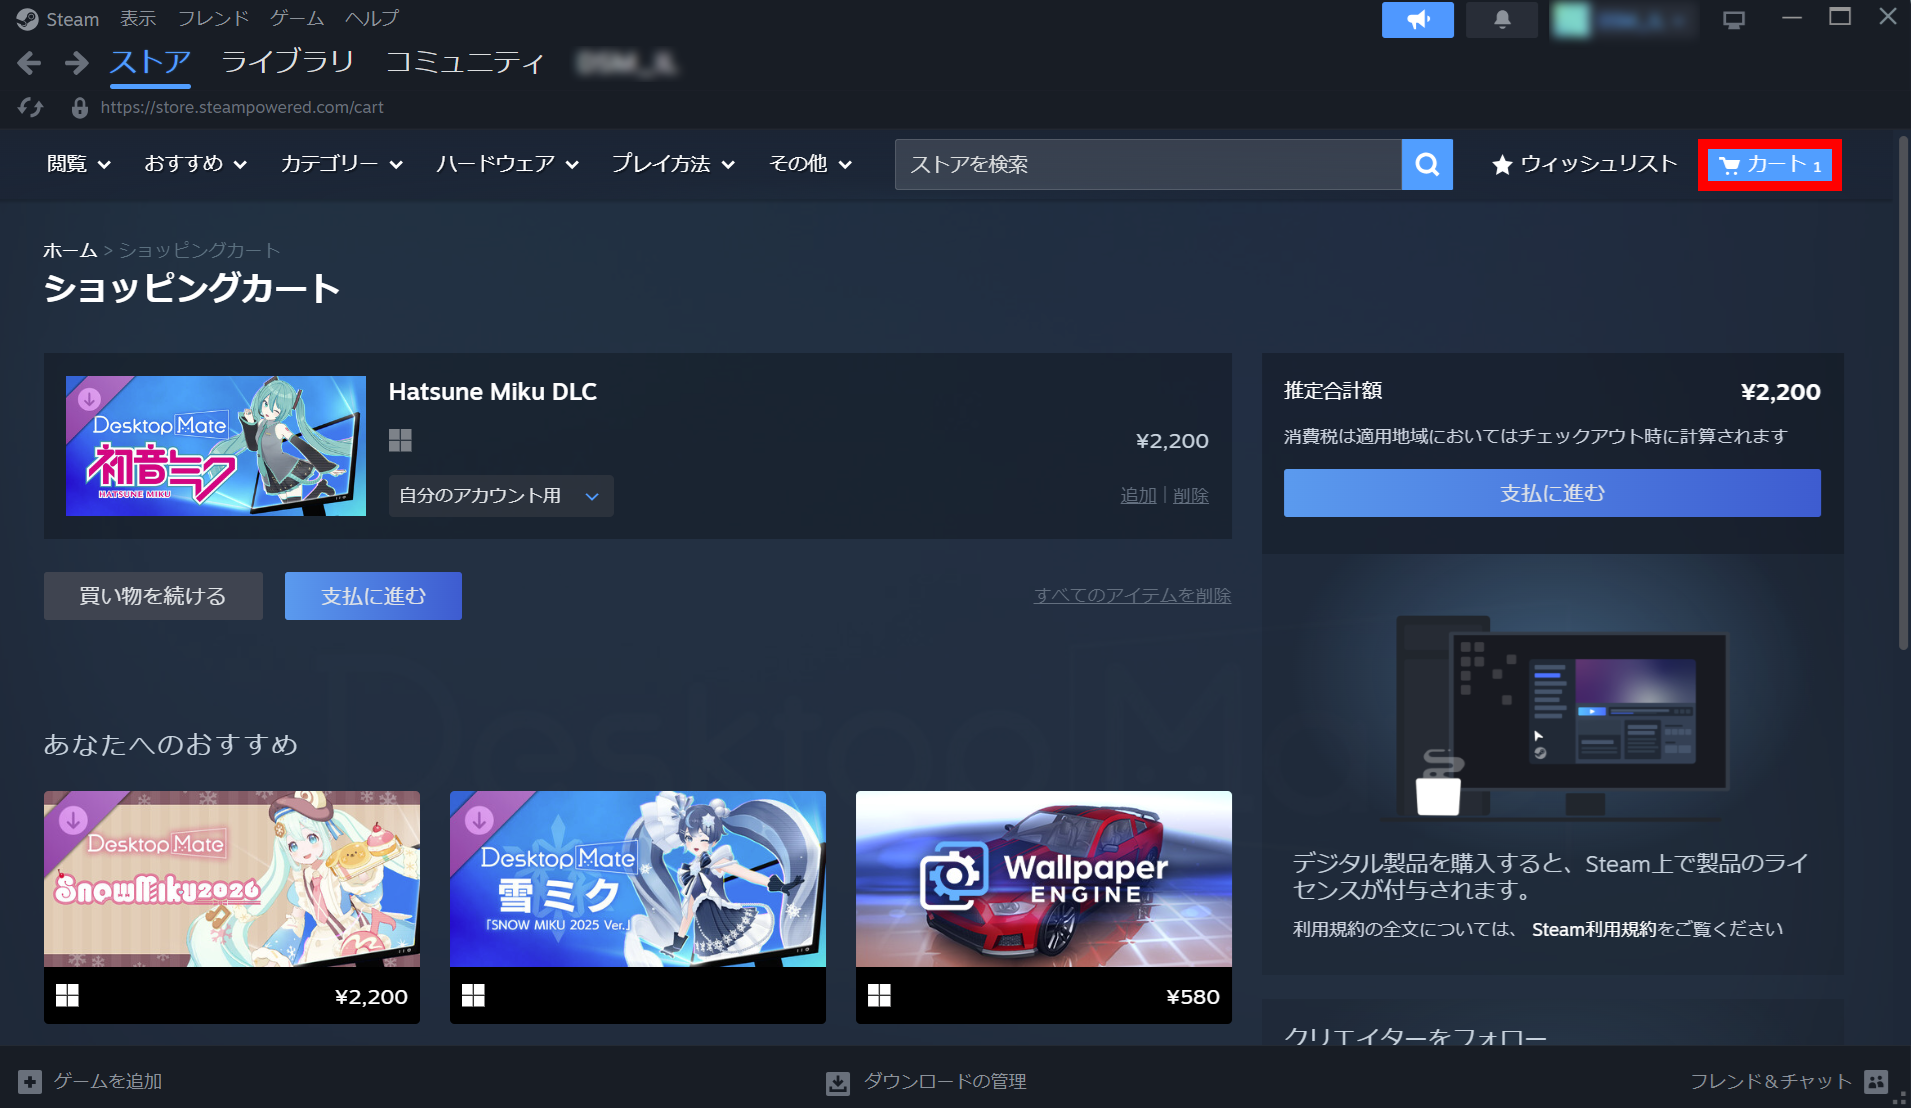The image size is (1911, 1108).
Task: Remove all items via すべてのアイテムを削除 link
Action: pos(1131,595)
